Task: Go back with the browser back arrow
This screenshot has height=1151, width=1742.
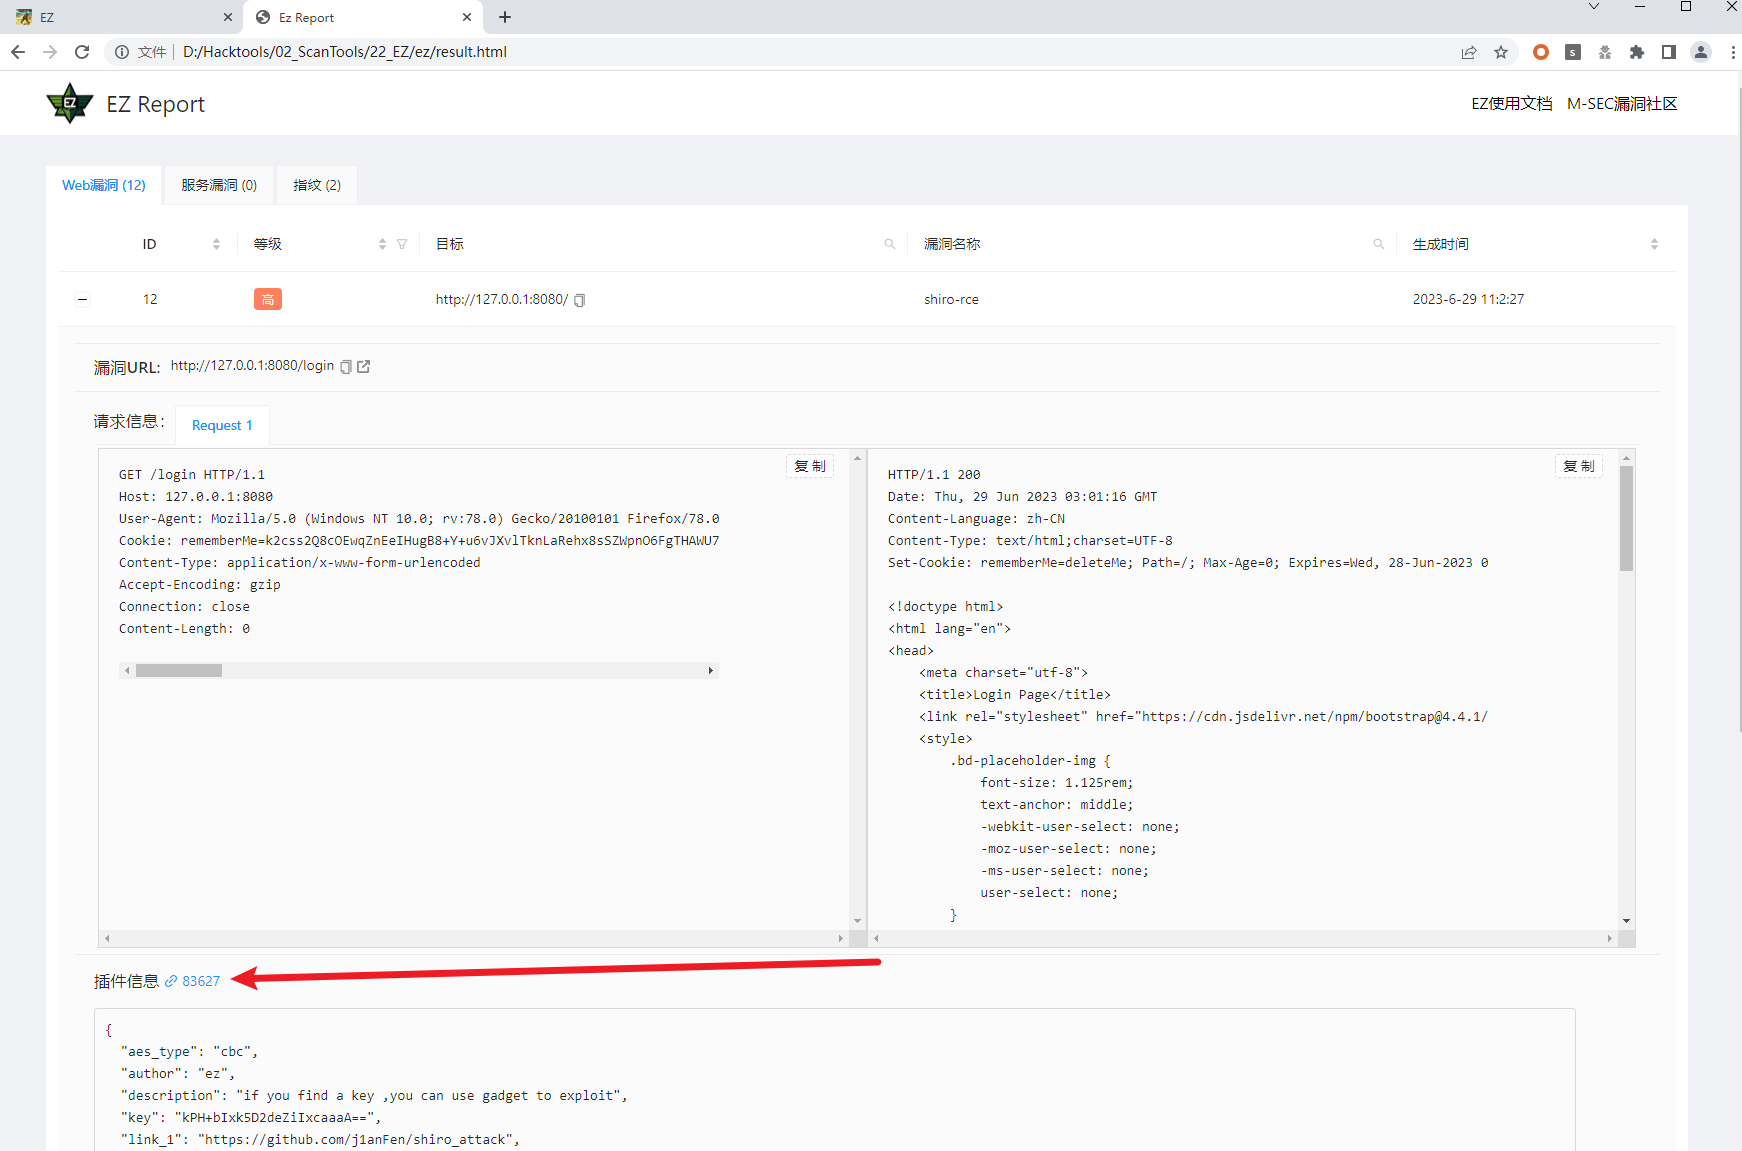Action: pos(18,52)
